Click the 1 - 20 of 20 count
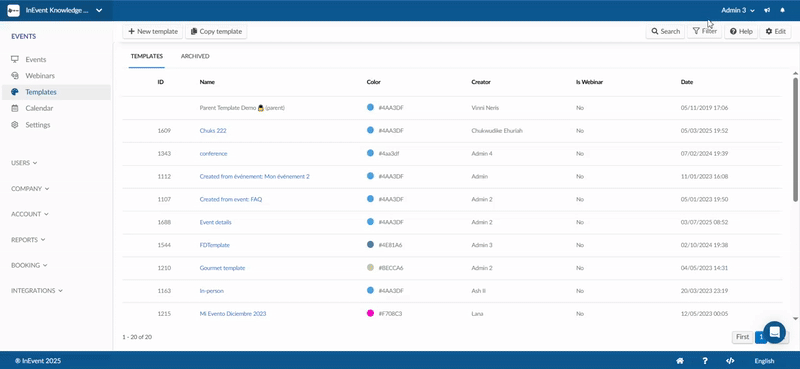Image resolution: width=800 pixels, height=369 pixels. click(137, 337)
